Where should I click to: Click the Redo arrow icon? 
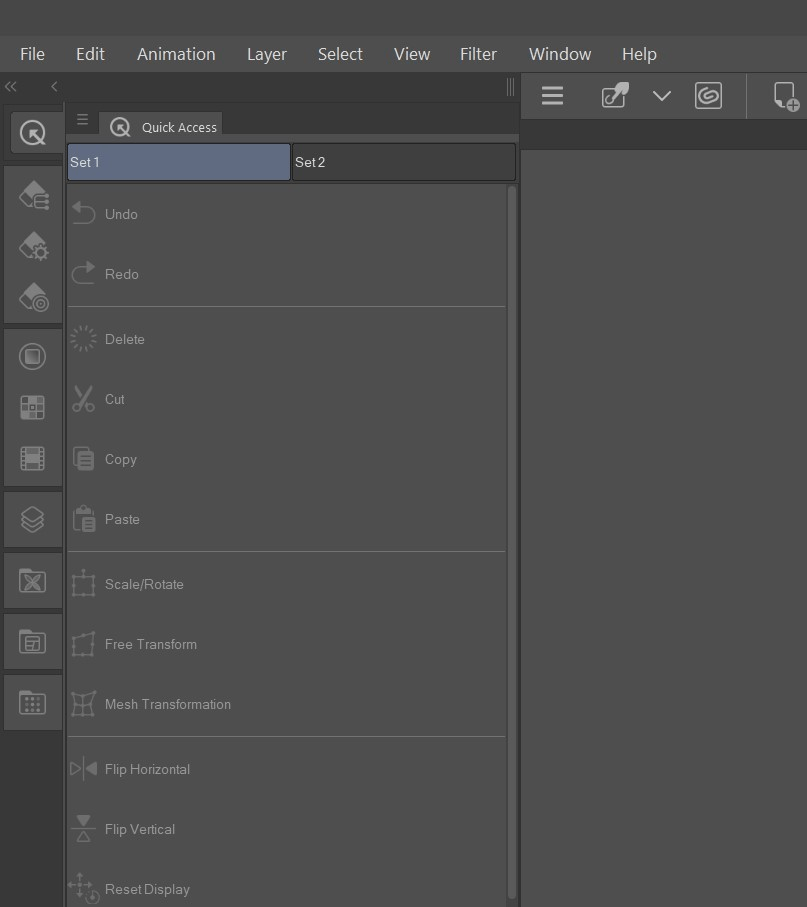[x=83, y=273]
